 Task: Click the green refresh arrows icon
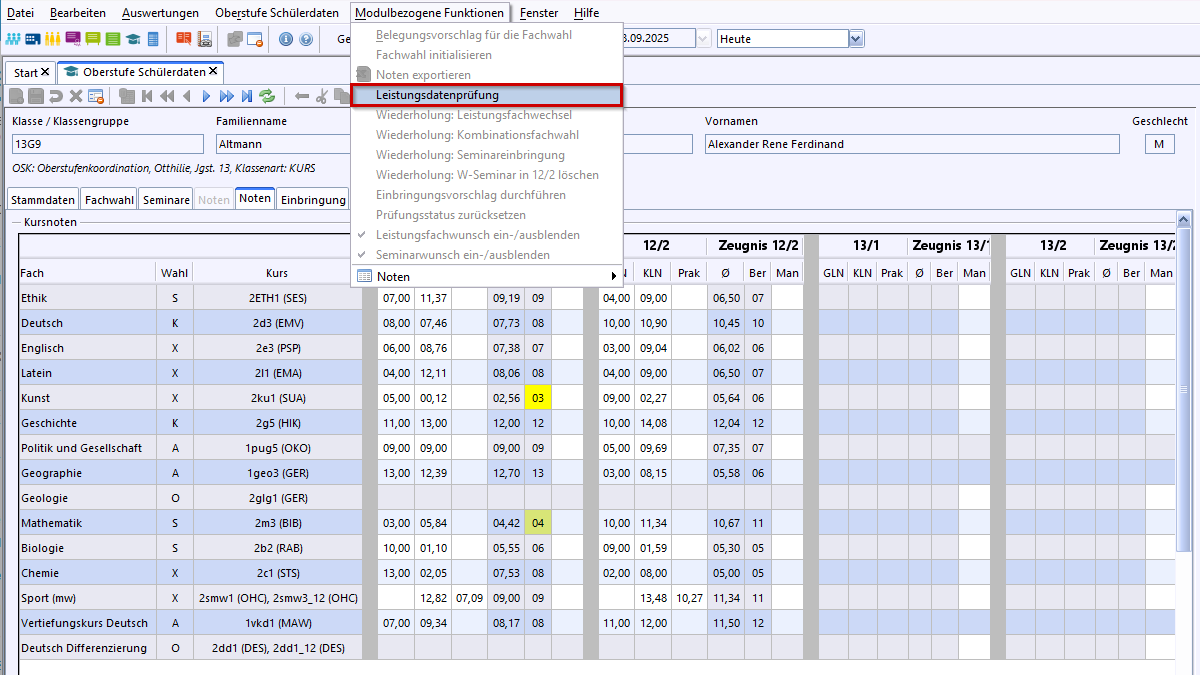267,97
